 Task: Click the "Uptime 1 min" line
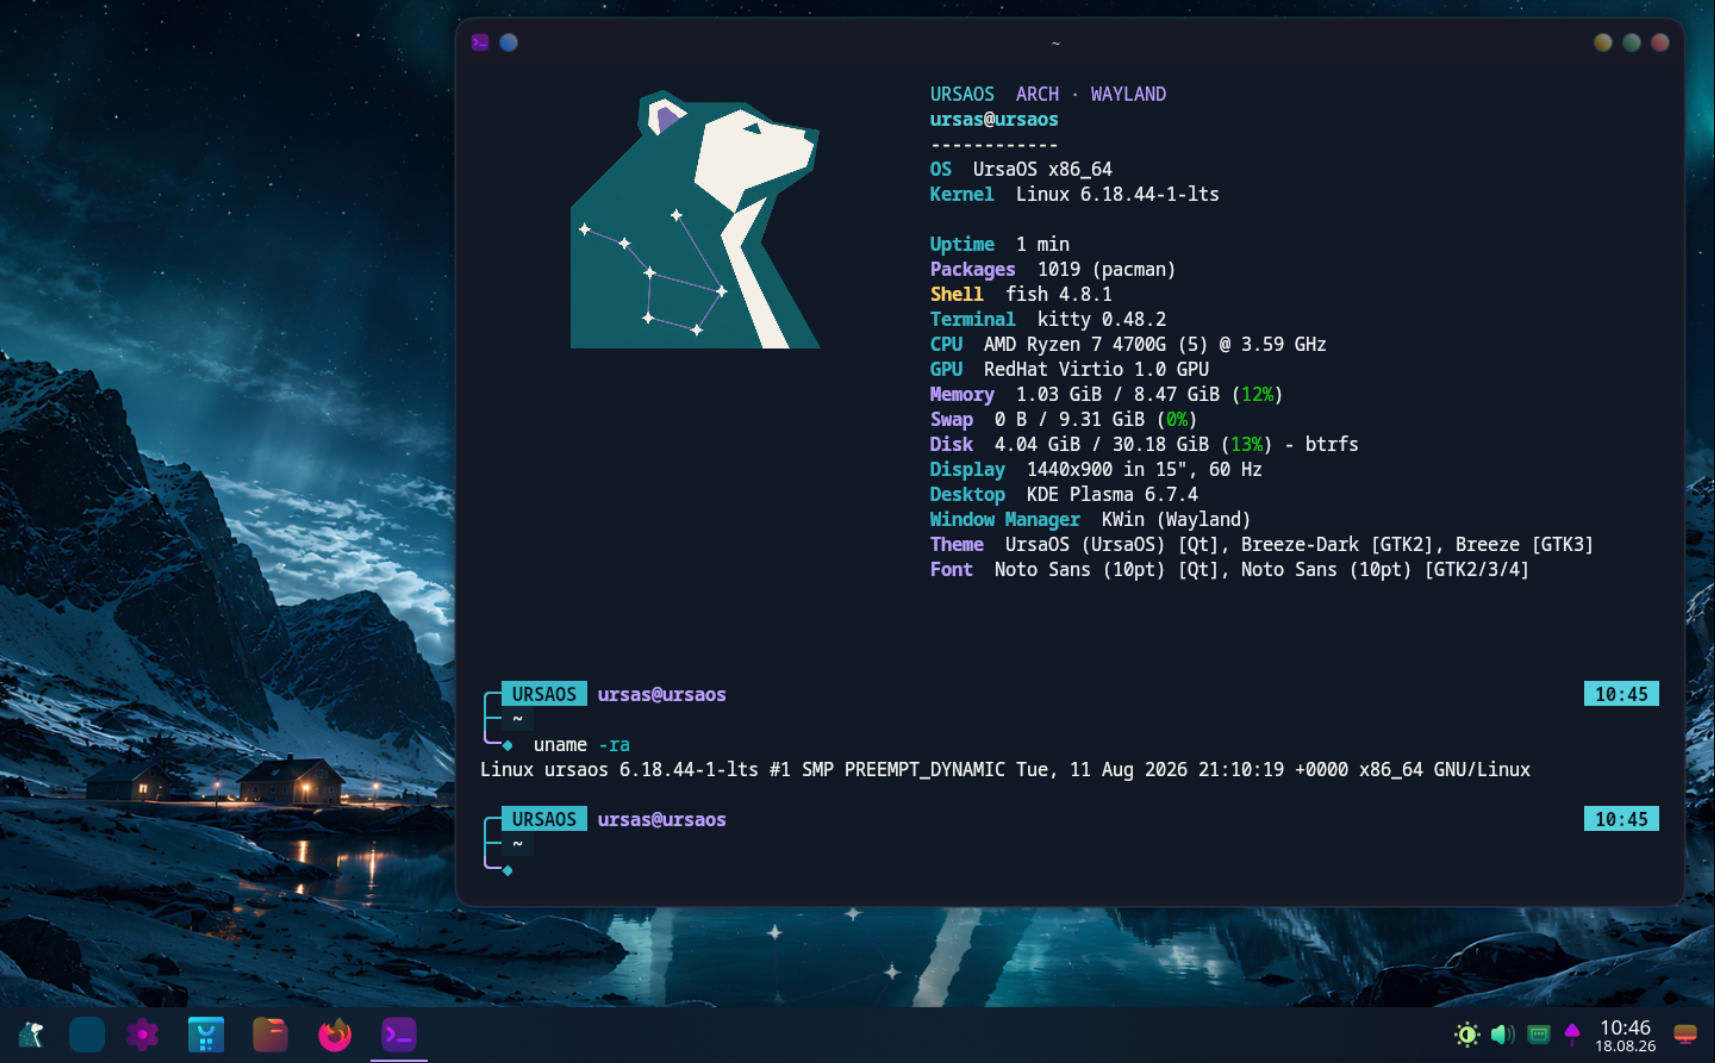(x=1000, y=244)
